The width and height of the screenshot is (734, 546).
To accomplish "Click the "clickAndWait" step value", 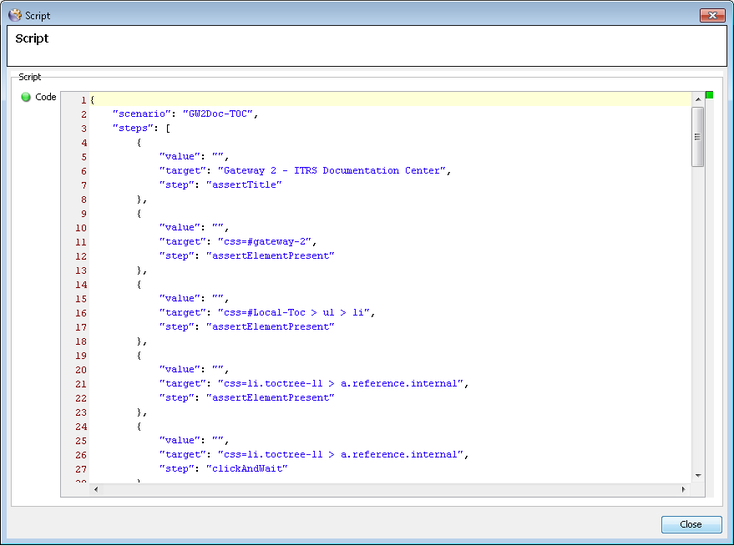I will (x=246, y=468).
